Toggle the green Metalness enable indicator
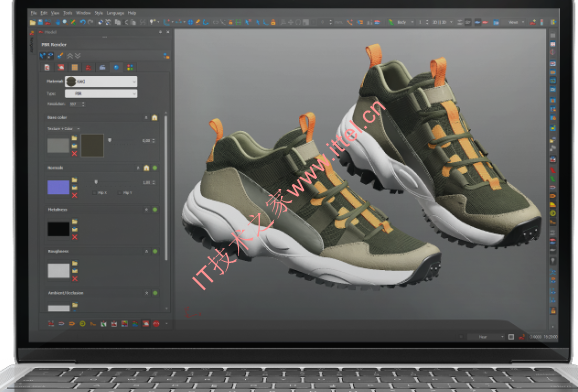The image size is (578, 392). tap(155, 209)
